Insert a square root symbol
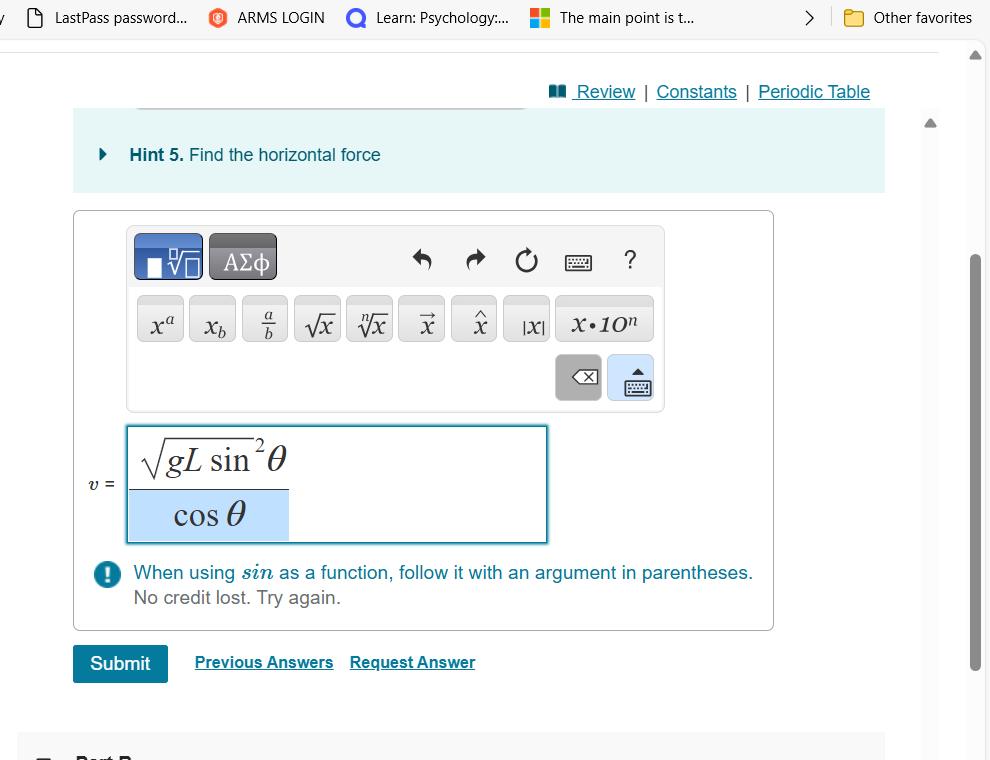Image resolution: width=990 pixels, height=760 pixels. click(317, 319)
